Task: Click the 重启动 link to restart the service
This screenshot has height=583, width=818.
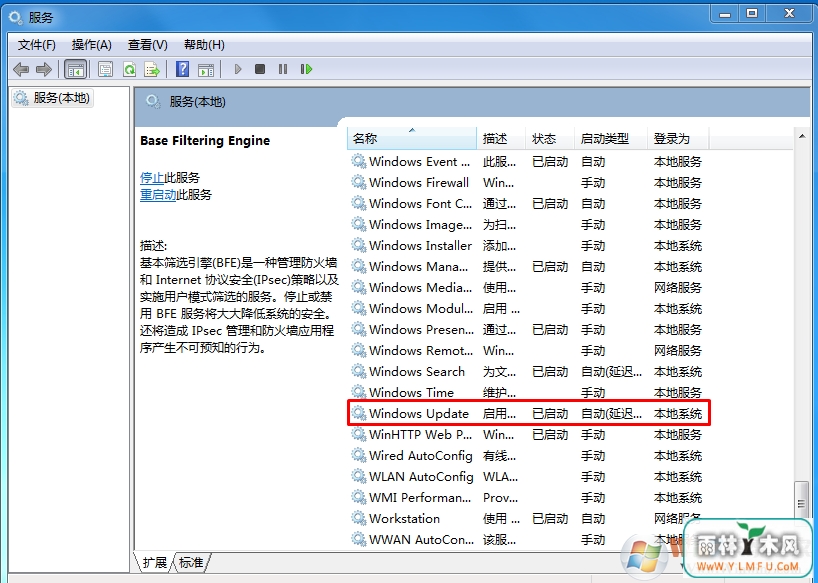Action: pos(158,195)
